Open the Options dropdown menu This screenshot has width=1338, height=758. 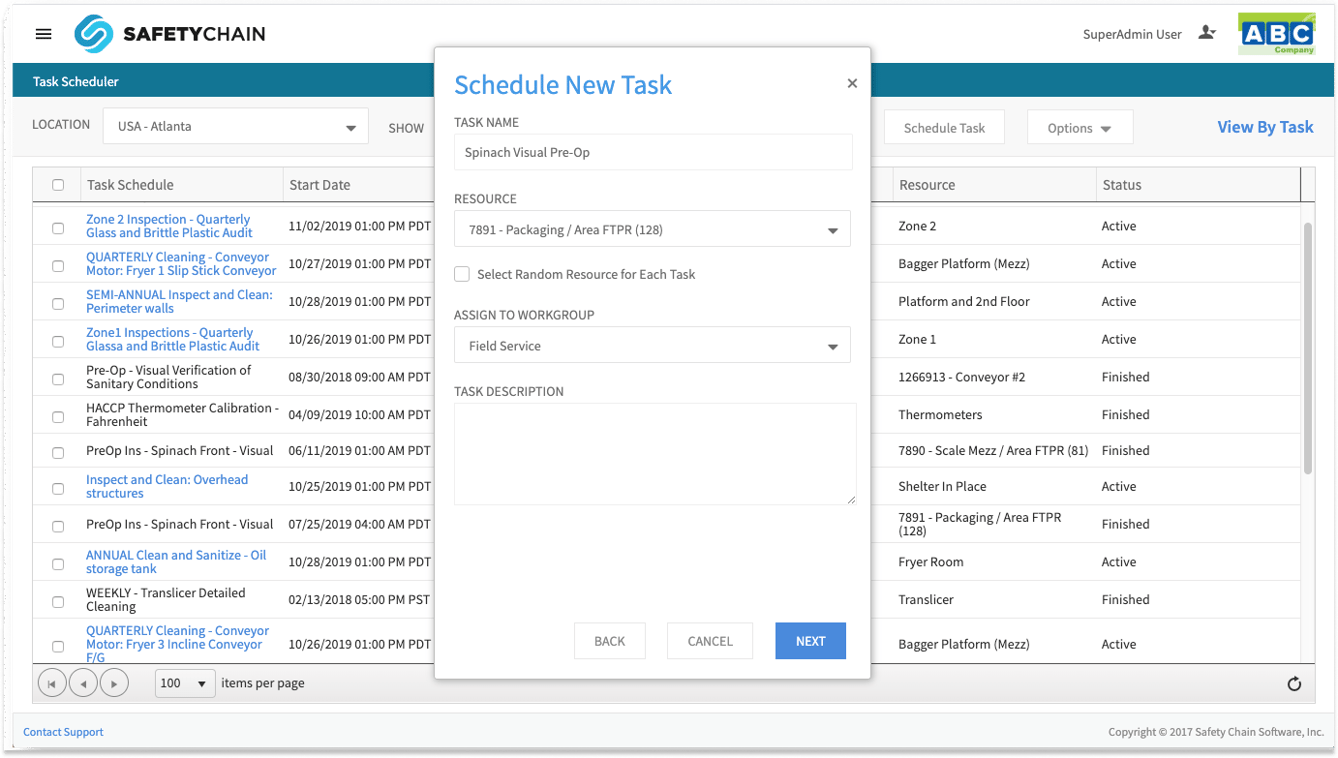[x=1079, y=128]
